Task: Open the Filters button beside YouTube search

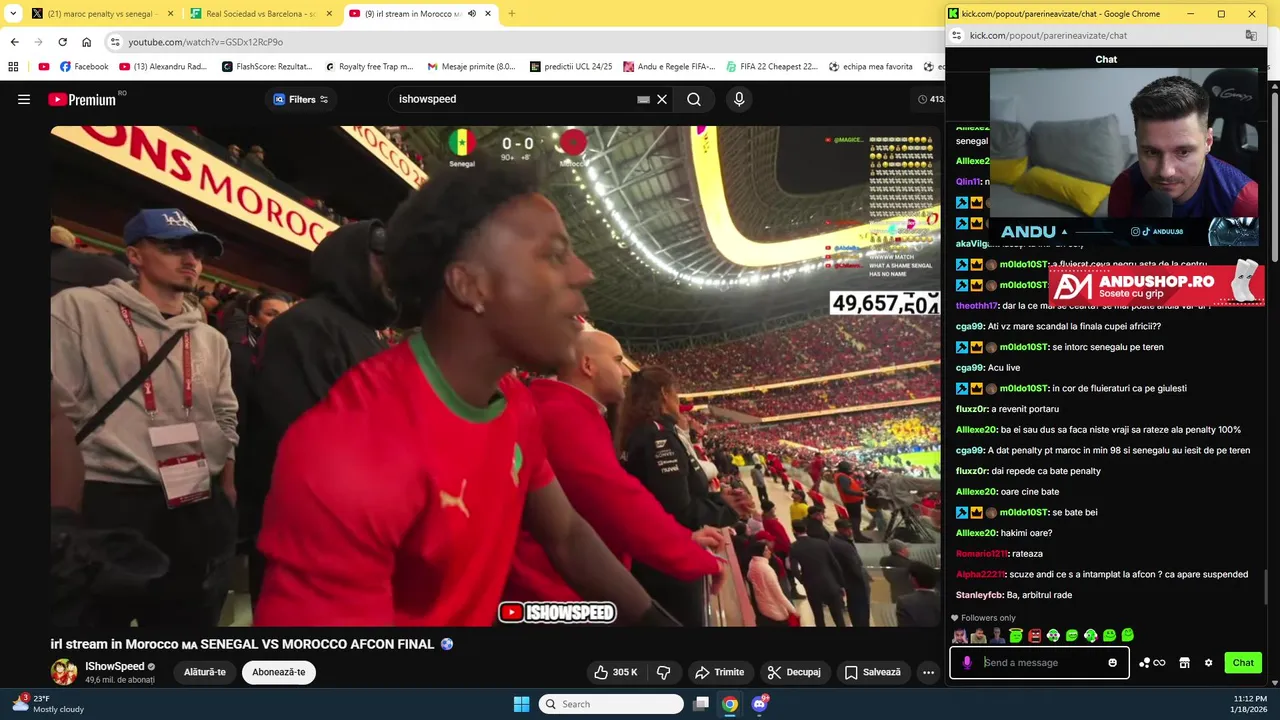Action: pos(301,99)
